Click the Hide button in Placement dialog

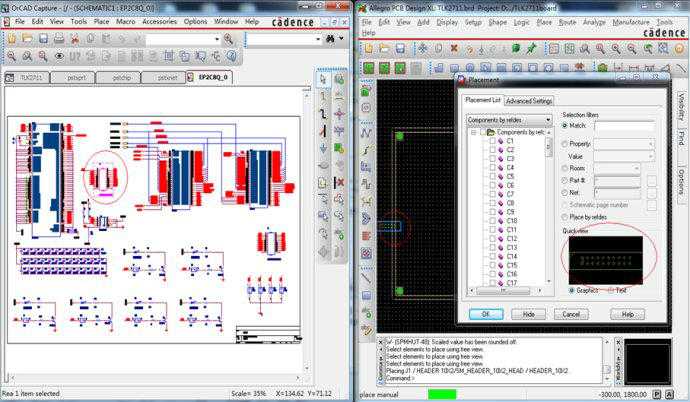(529, 313)
